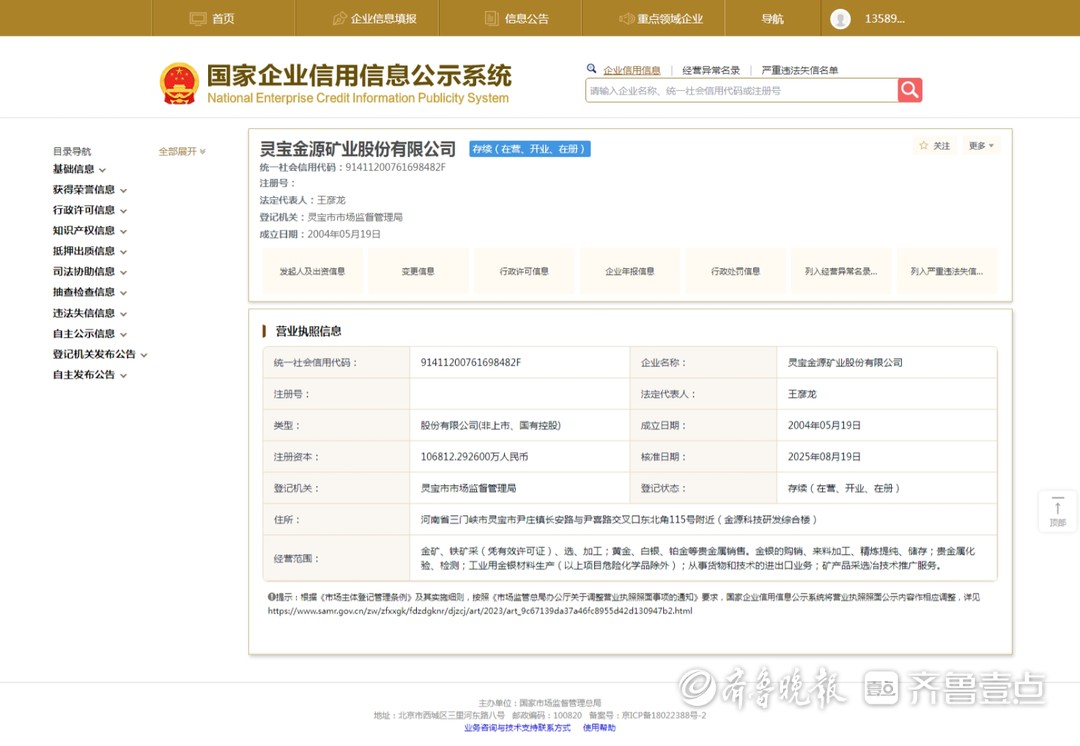Click the 营业执照信息 section heading
Screen dimensions: 1080x746
tap(308, 331)
